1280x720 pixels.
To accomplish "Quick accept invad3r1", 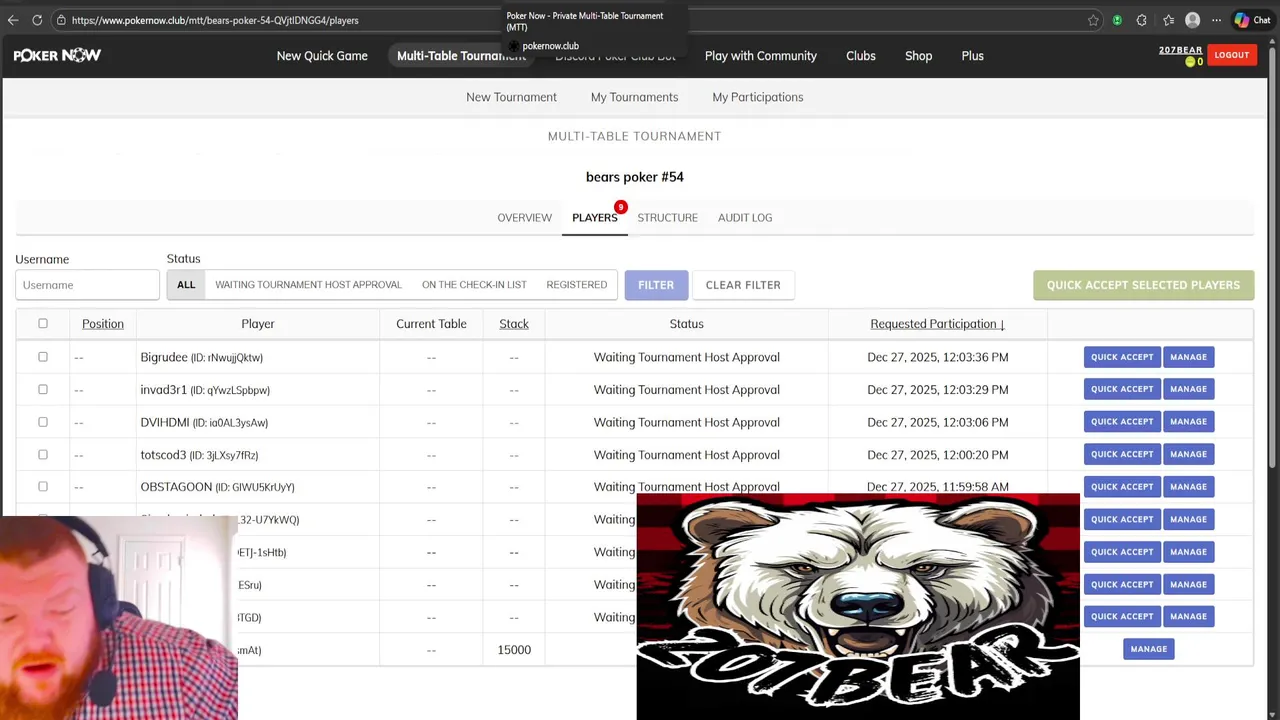I will click(1122, 389).
